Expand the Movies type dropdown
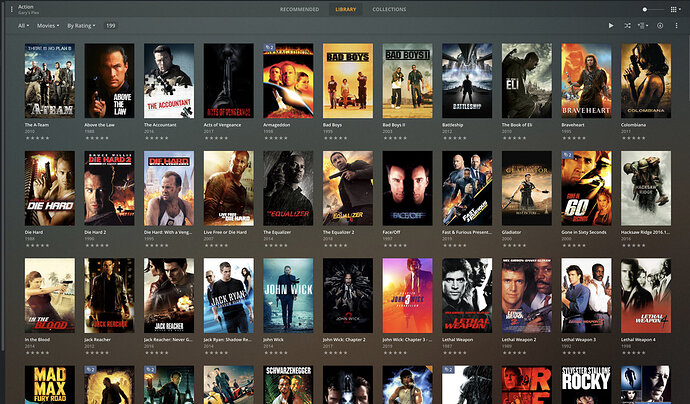This screenshot has width=690, height=404. pyautogui.click(x=48, y=26)
